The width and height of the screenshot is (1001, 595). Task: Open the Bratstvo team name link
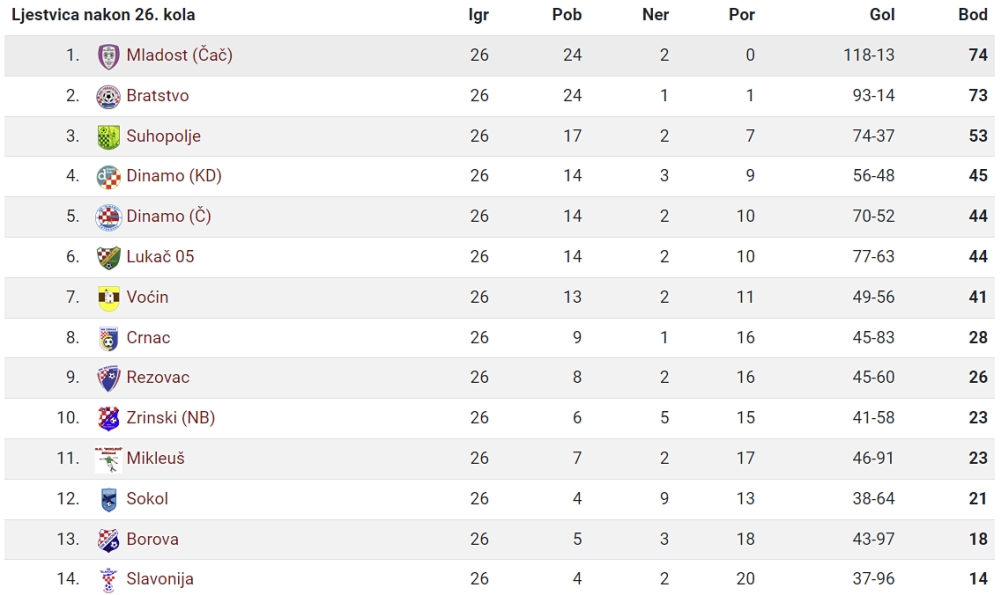[x=158, y=96]
